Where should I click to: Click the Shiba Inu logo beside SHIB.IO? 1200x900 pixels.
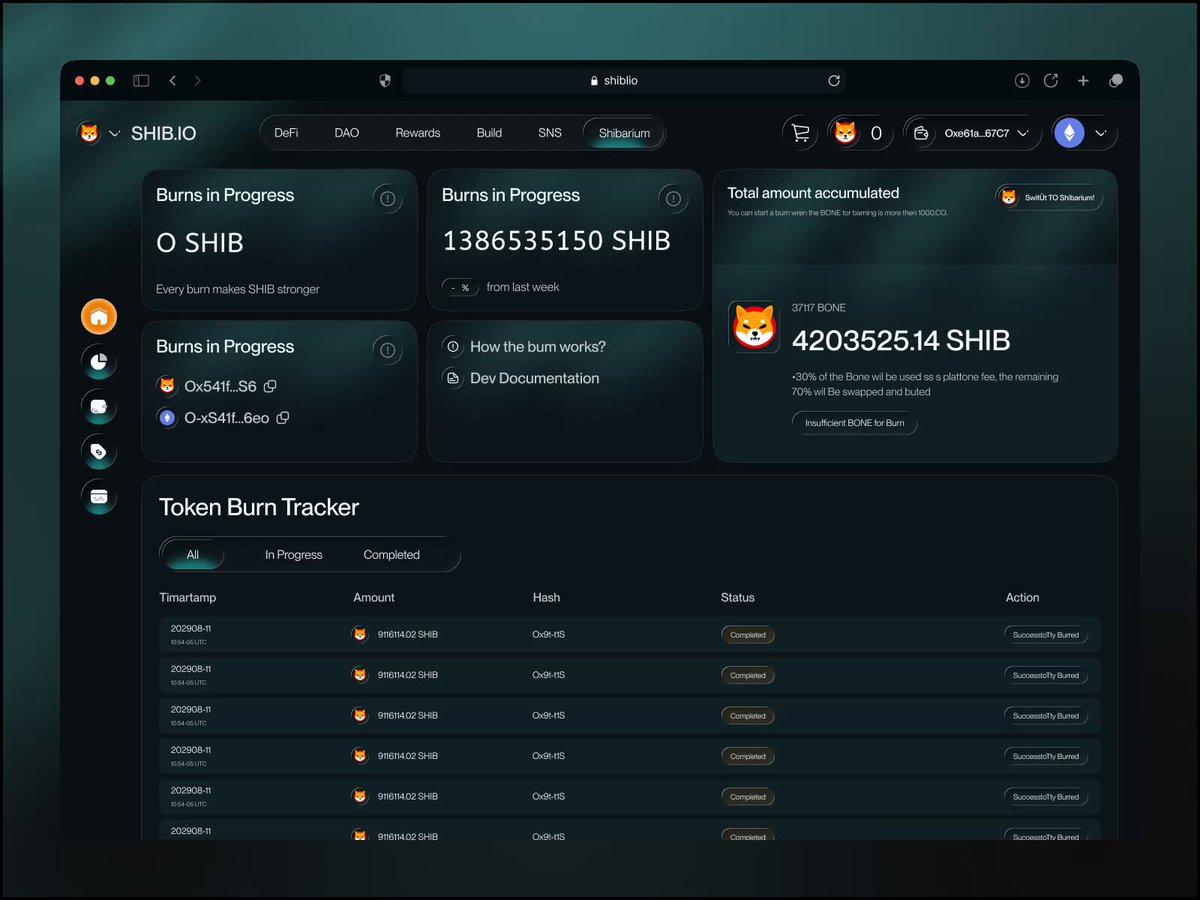(89, 133)
